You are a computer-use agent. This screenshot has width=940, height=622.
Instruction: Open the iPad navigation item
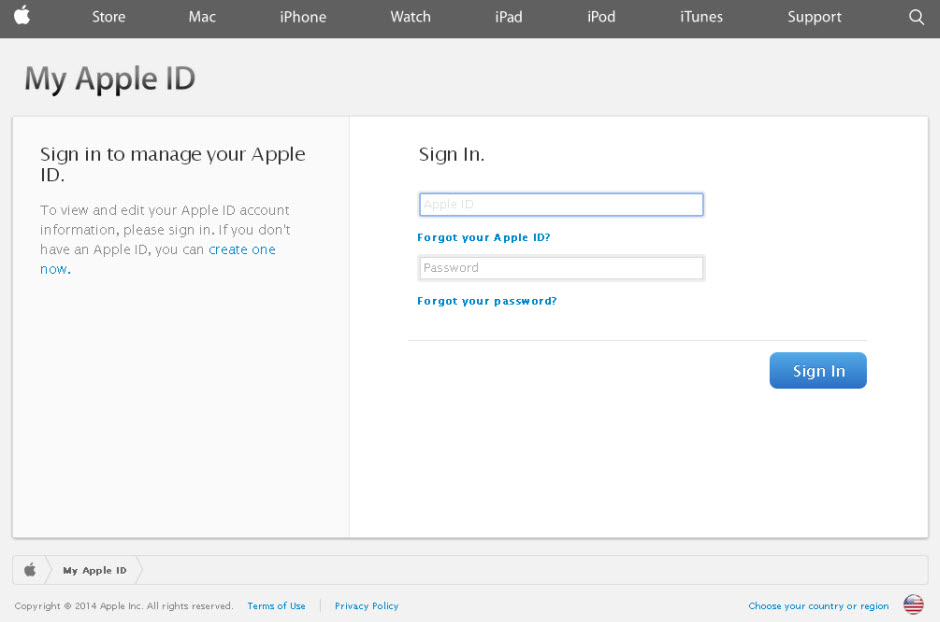point(508,17)
